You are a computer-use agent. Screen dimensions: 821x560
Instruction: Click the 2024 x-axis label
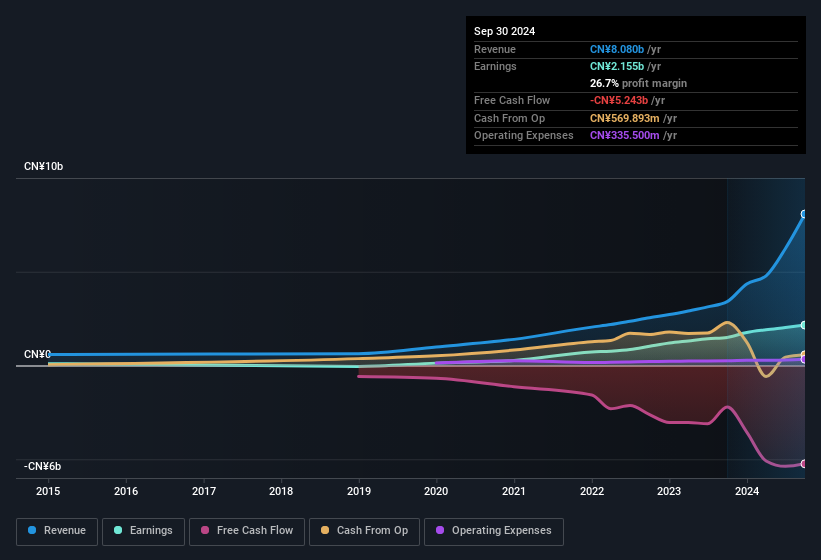747,491
